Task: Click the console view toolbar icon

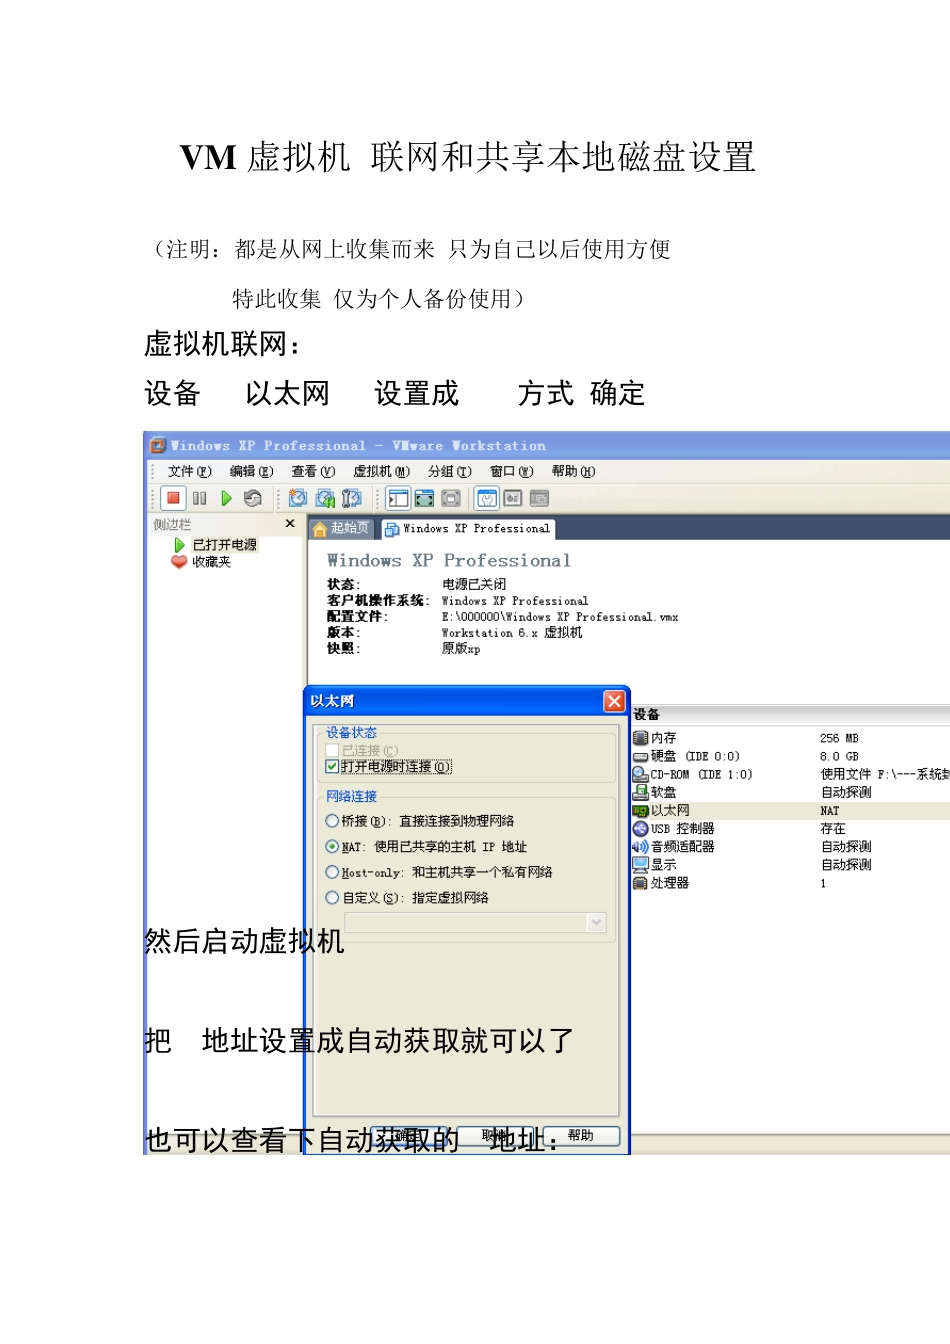Action: tap(539, 498)
